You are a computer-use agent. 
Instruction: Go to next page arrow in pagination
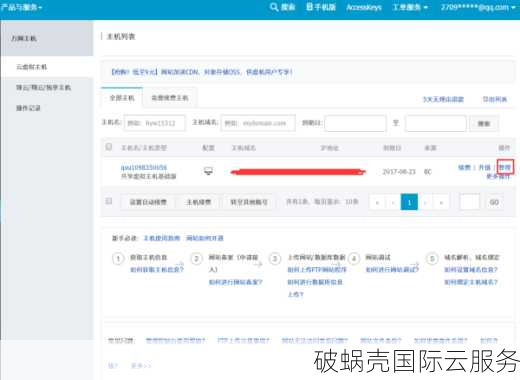pyautogui.click(x=425, y=202)
